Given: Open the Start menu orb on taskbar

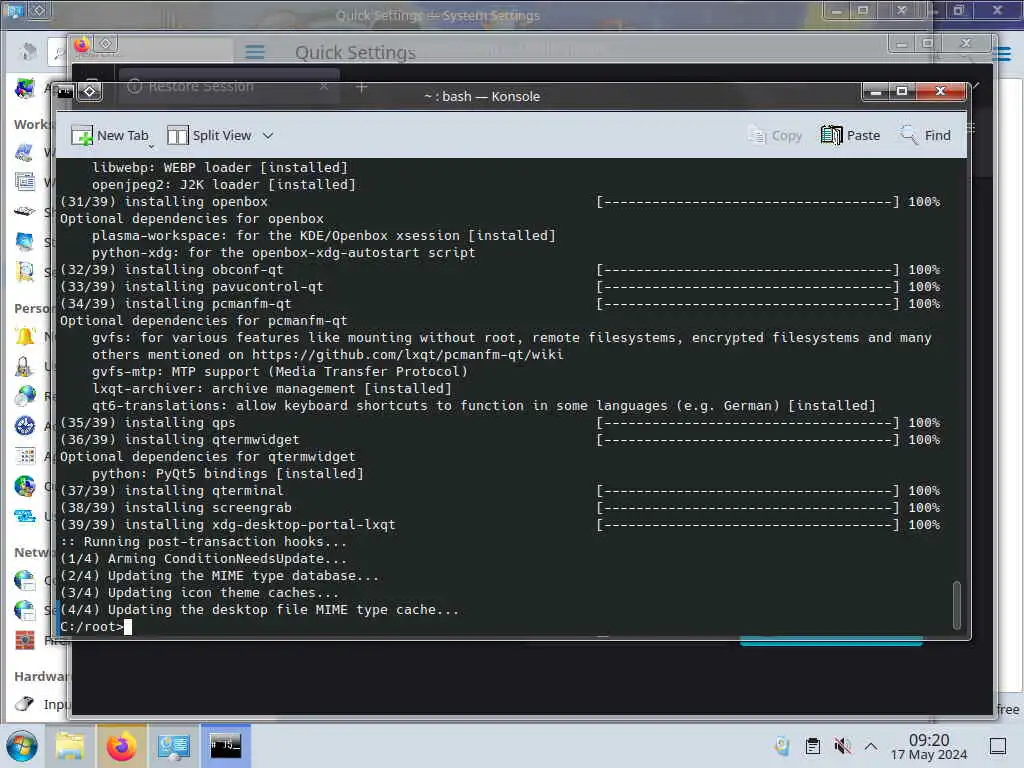Looking at the screenshot, I should point(22,746).
